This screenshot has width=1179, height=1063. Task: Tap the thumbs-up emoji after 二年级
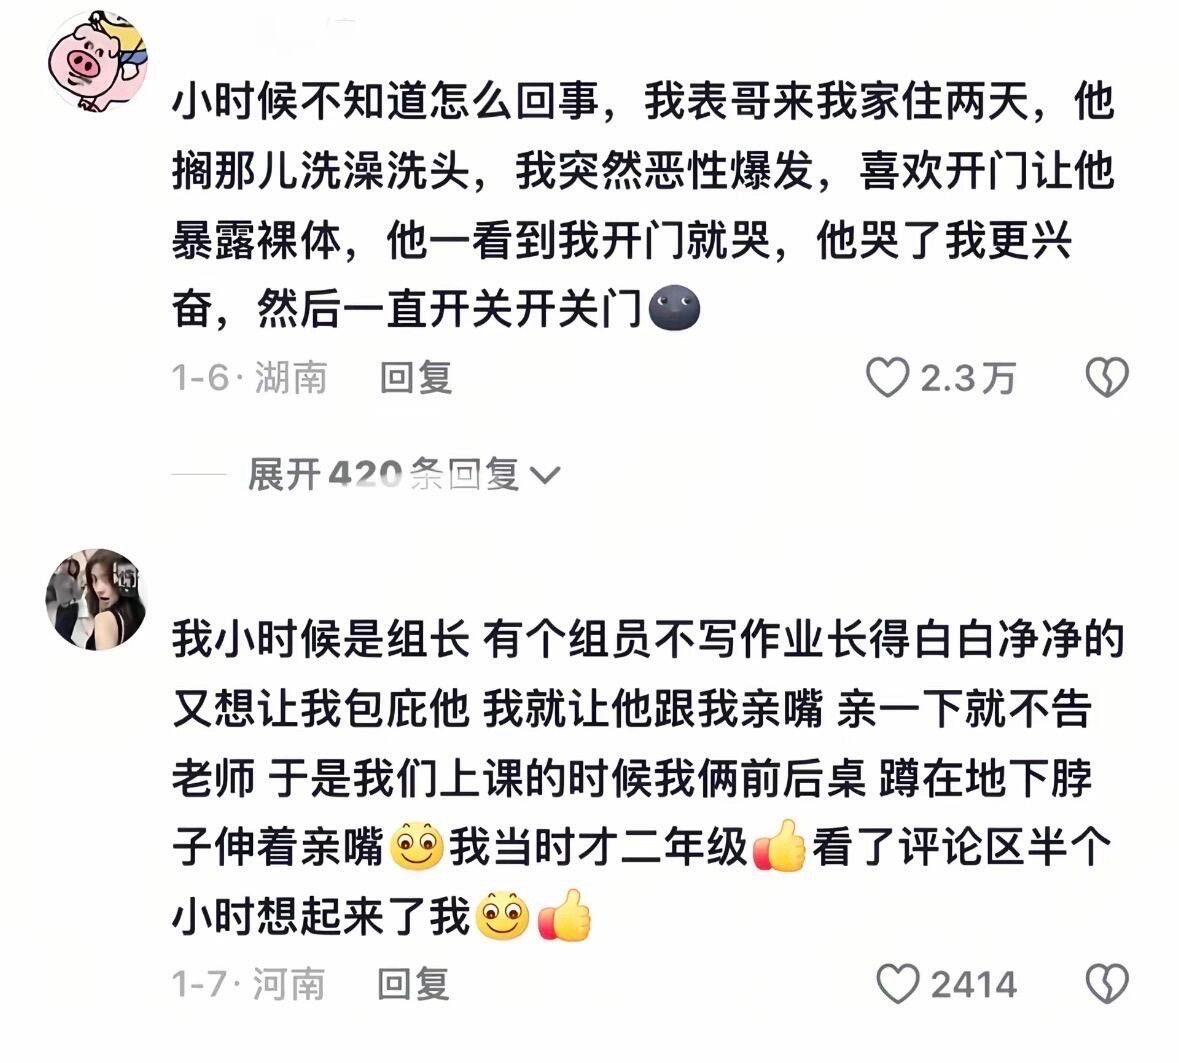point(779,846)
